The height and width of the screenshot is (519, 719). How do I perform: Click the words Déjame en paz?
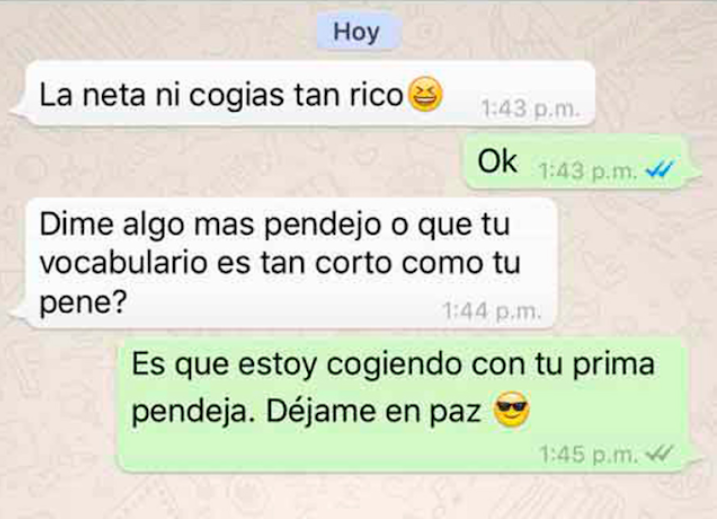pyautogui.click(x=373, y=410)
